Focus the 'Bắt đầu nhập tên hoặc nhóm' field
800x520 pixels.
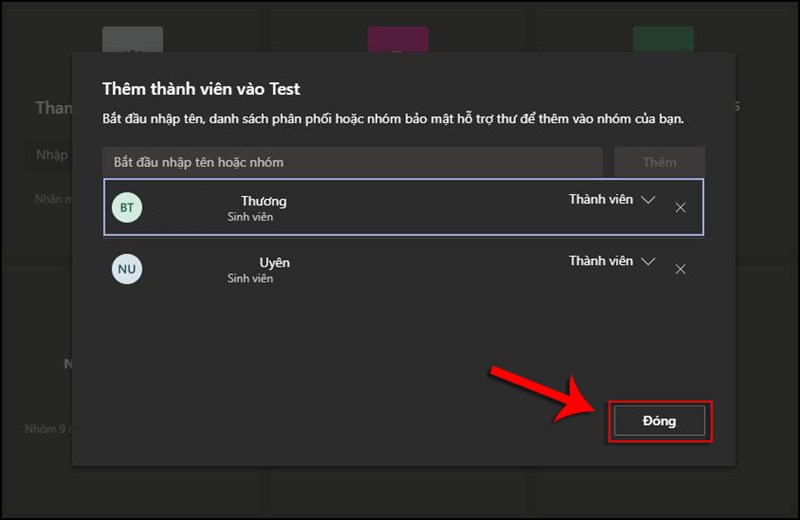click(352, 162)
